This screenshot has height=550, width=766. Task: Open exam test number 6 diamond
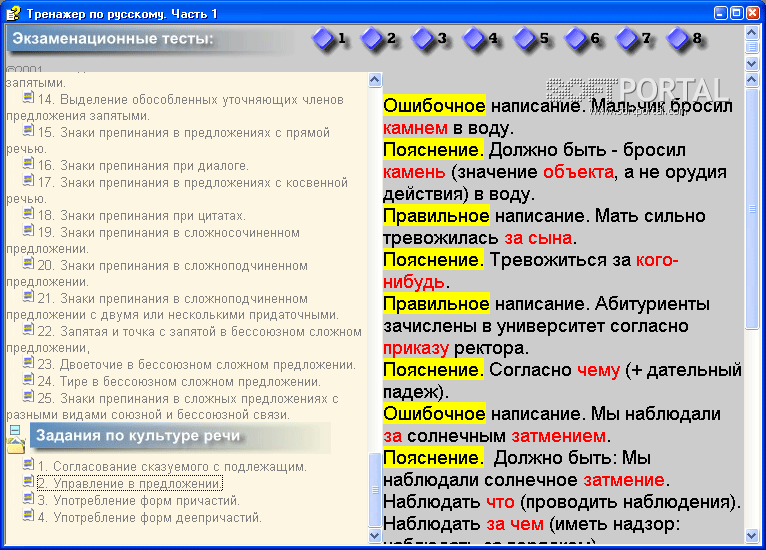click(x=577, y=39)
